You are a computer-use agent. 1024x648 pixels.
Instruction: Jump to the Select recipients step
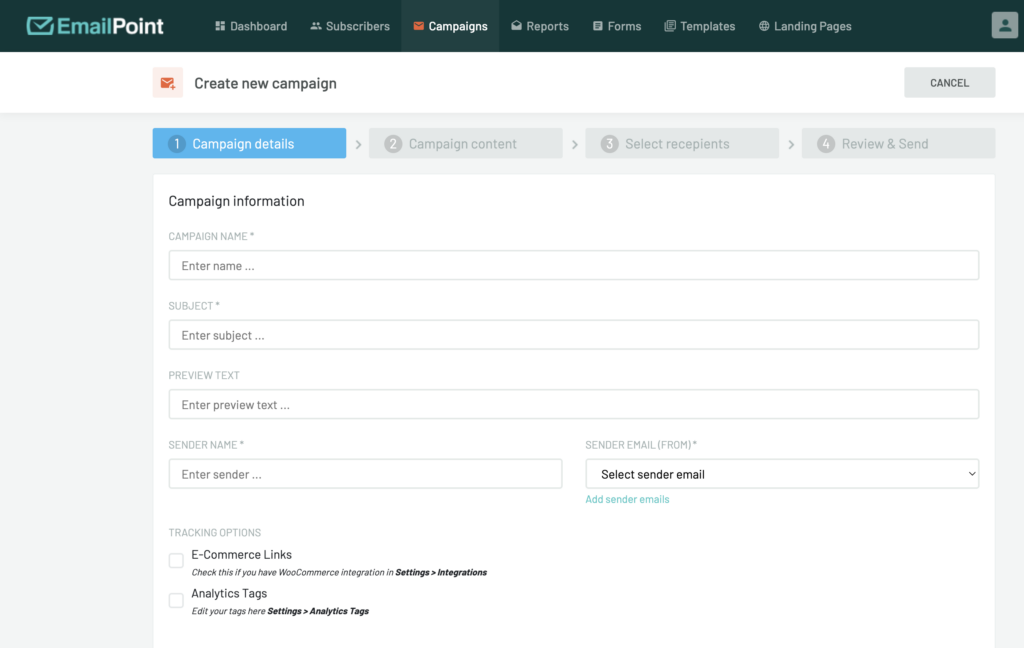coord(681,144)
